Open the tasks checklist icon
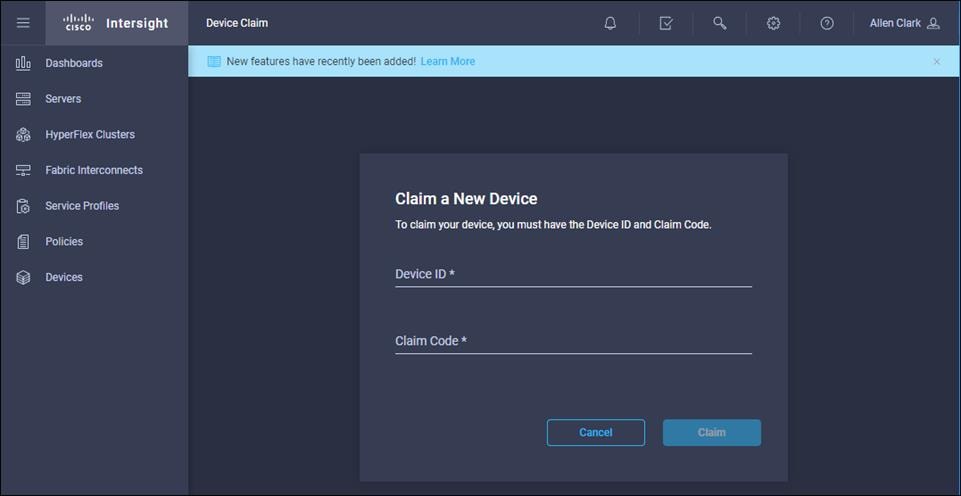Image resolution: width=961 pixels, height=496 pixels. pos(666,23)
